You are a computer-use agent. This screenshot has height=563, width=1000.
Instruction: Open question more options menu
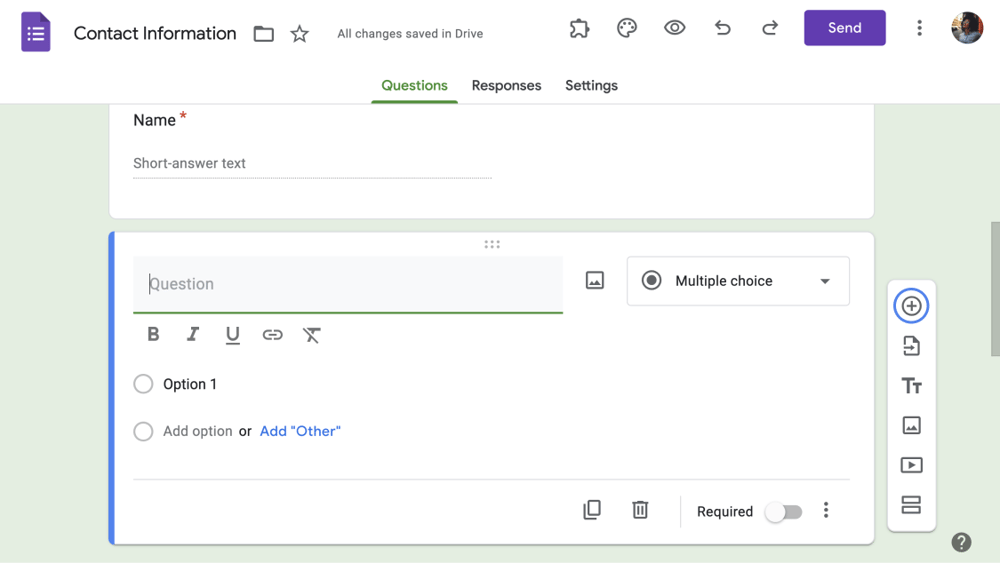[x=826, y=510]
